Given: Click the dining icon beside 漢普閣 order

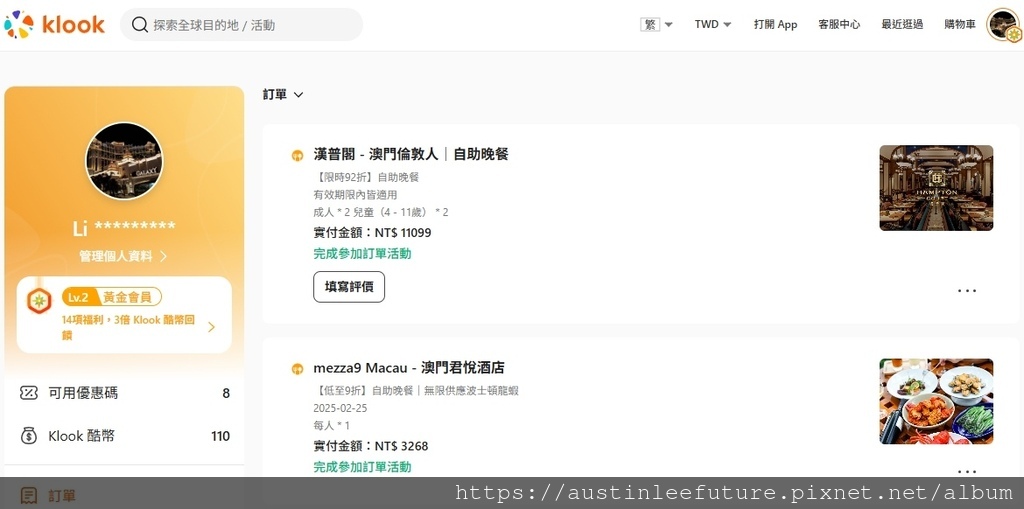Looking at the screenshot, I should coord(297,156).
